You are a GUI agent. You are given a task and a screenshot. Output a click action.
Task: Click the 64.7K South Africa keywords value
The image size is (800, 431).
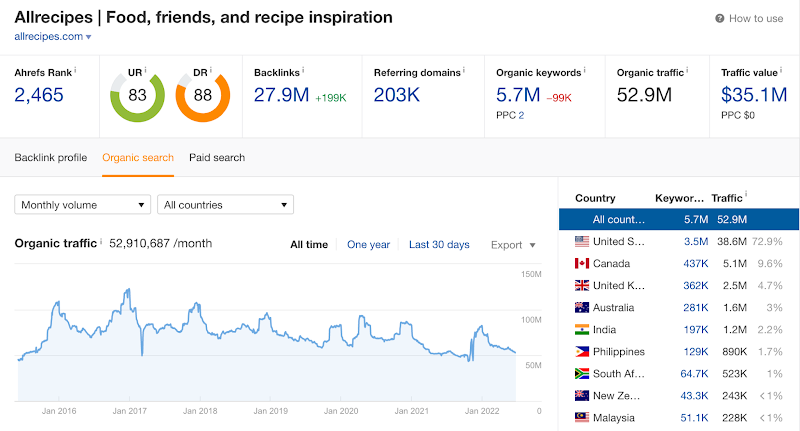pos(694,373)
